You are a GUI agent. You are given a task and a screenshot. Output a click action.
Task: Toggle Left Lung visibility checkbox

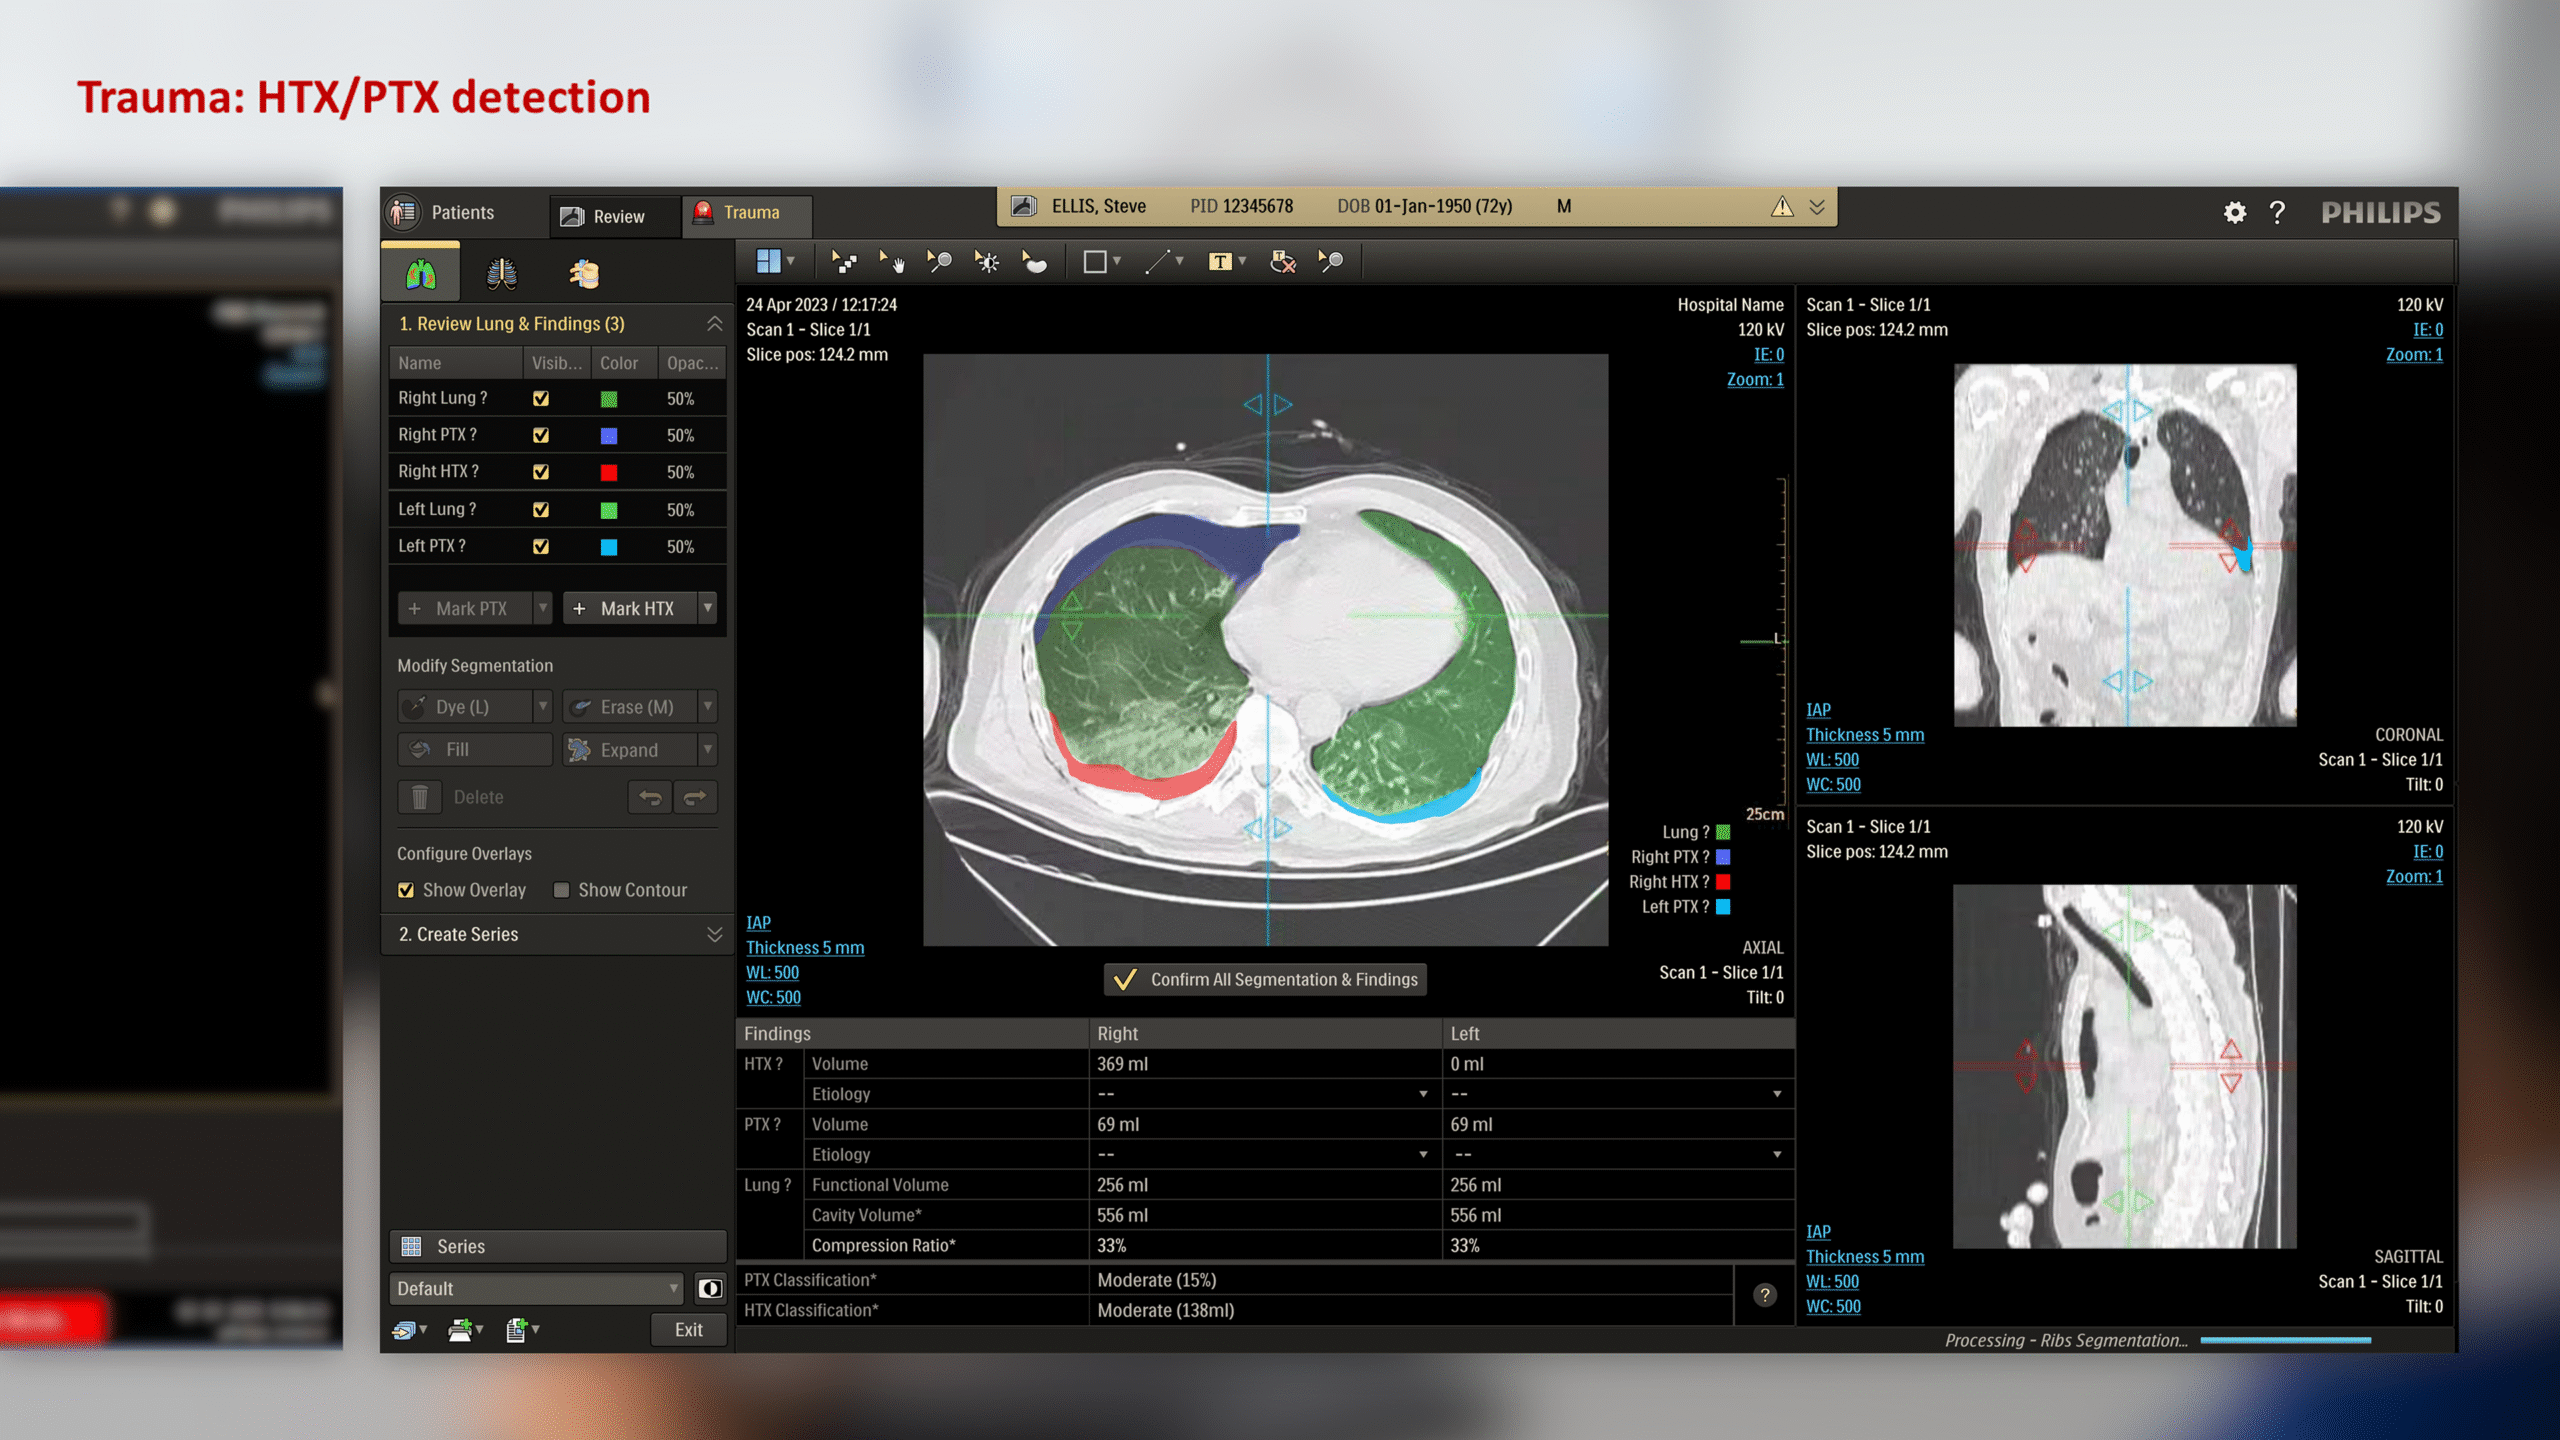point(541,510)
